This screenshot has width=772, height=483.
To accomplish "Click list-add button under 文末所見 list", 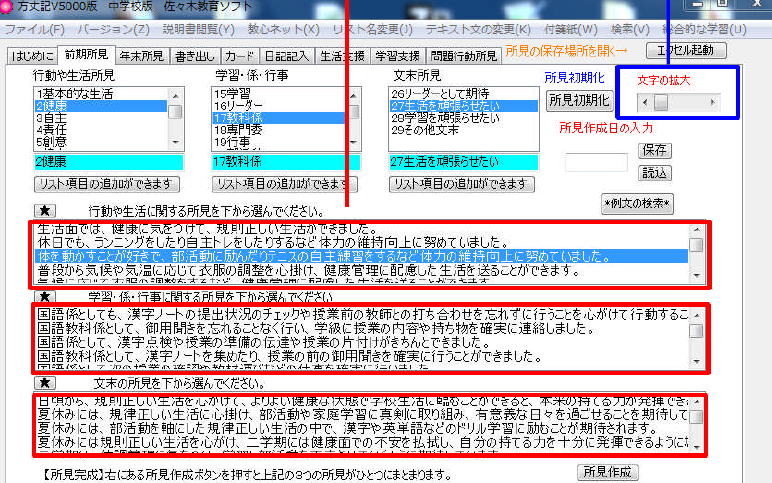I will 461,184.
